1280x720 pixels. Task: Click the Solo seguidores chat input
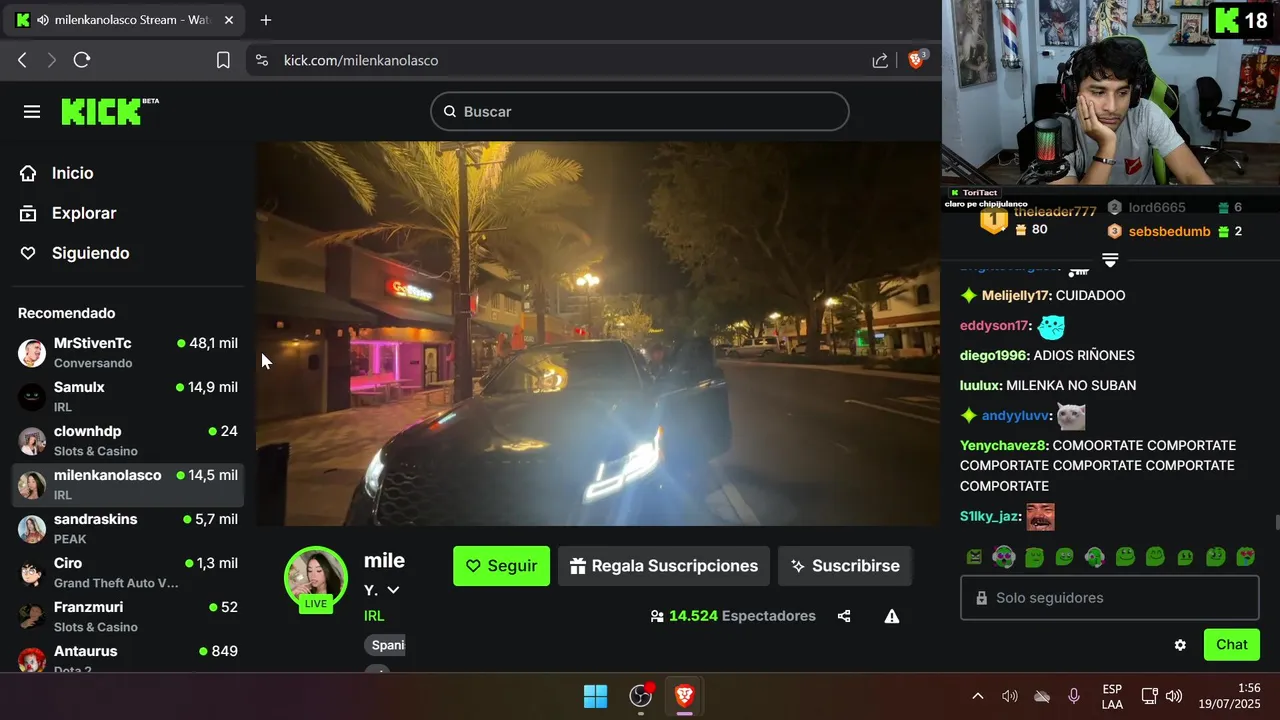(x=1110, y=598)
